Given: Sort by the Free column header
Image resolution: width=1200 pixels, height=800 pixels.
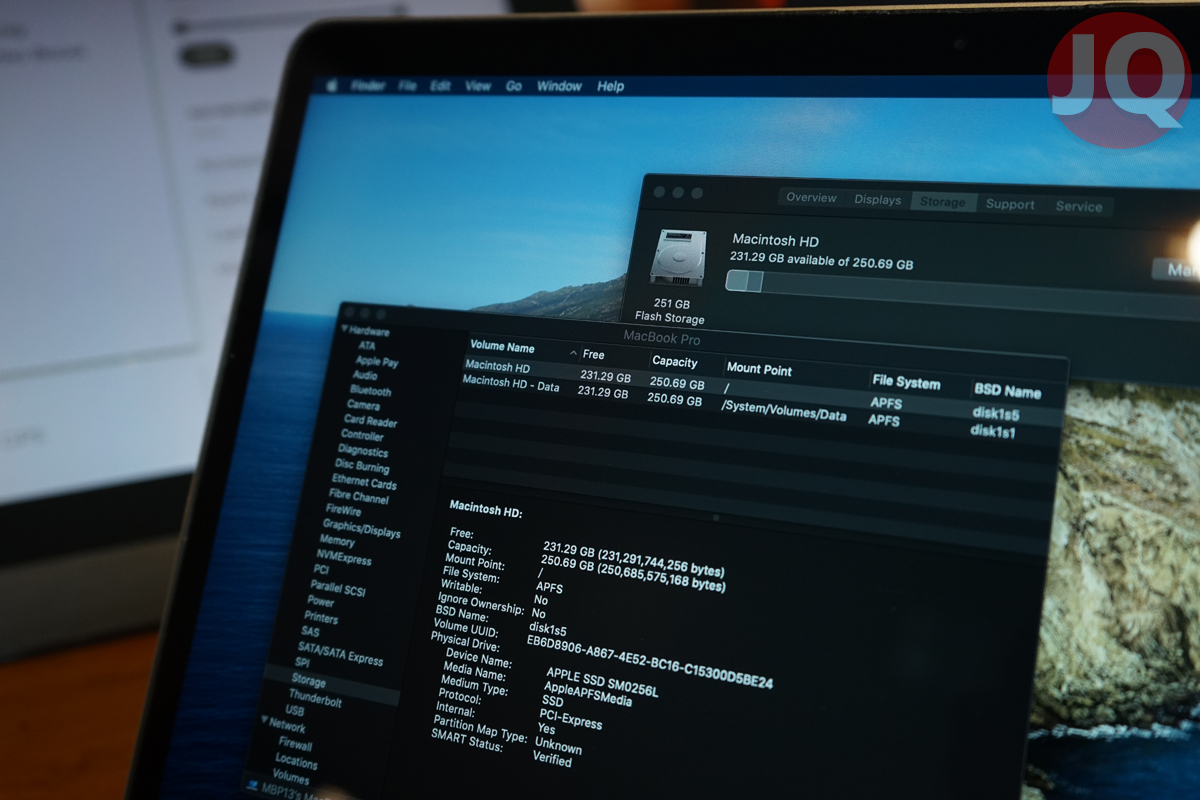Looking at the screenshot, I should [593, 355].
